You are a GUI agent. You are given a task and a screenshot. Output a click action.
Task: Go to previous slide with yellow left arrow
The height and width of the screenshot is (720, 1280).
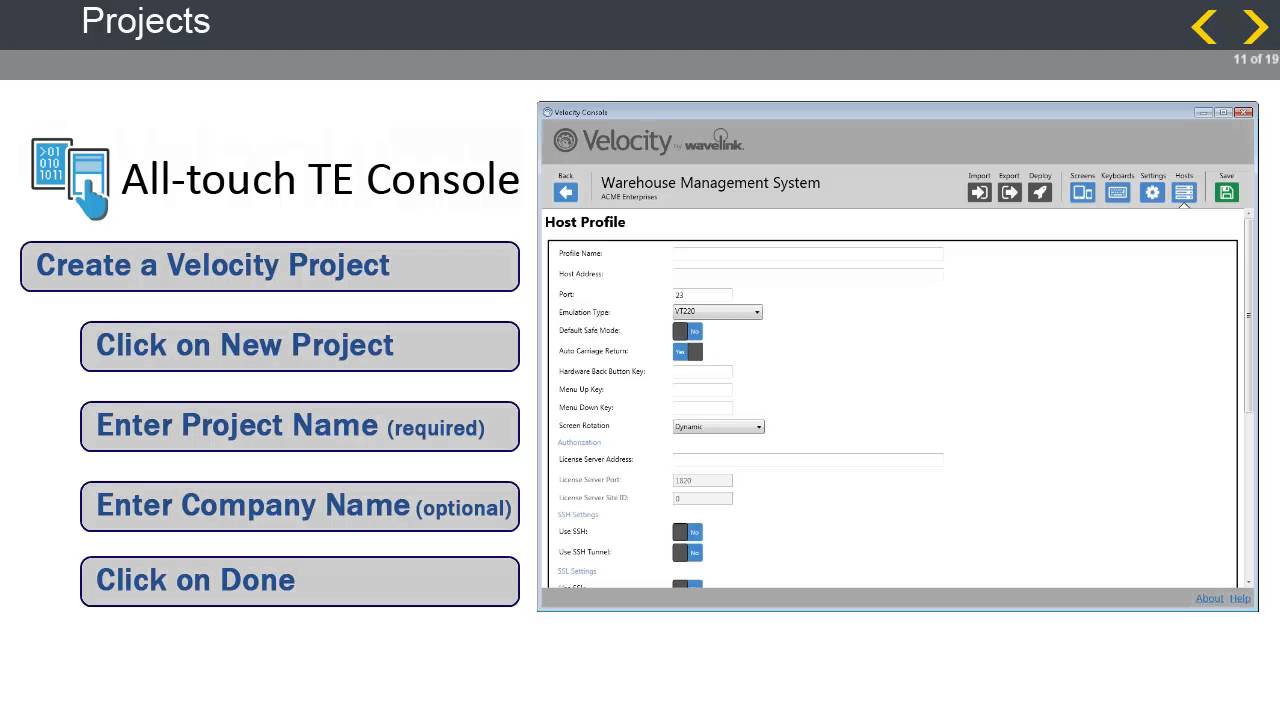(1204, 27)
